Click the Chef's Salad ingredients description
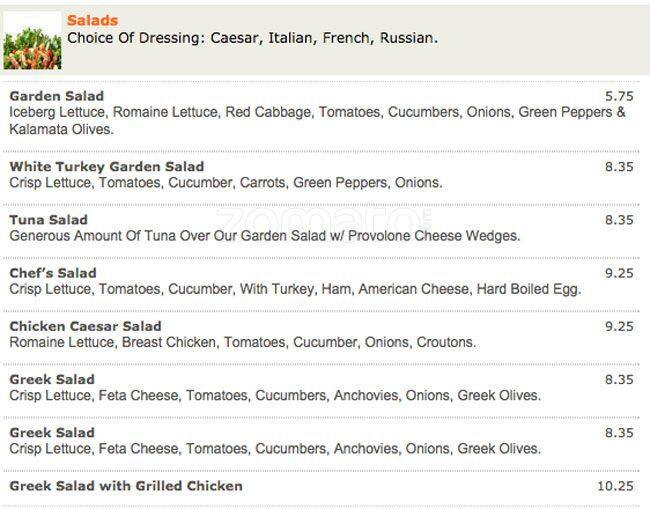Image resolution: width=650 pixels, height=509 pixels. [x=295, y=289]
